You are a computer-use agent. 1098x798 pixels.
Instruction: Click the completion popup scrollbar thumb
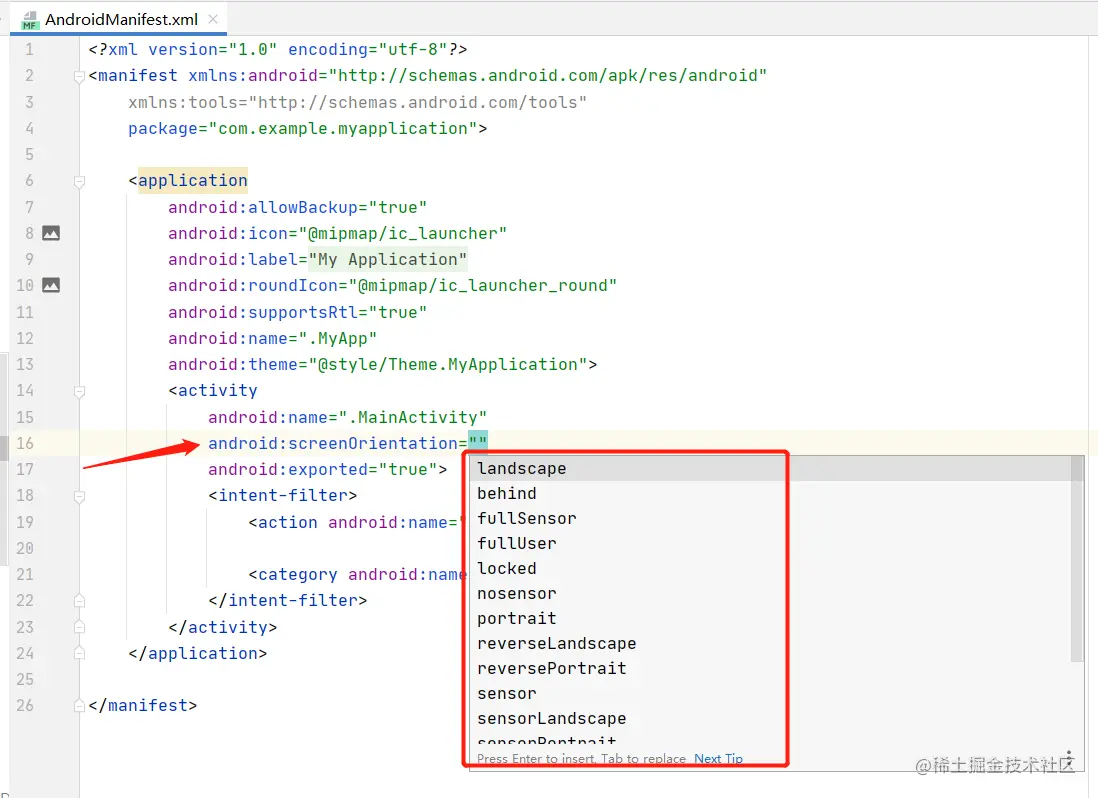(1077, 559)
